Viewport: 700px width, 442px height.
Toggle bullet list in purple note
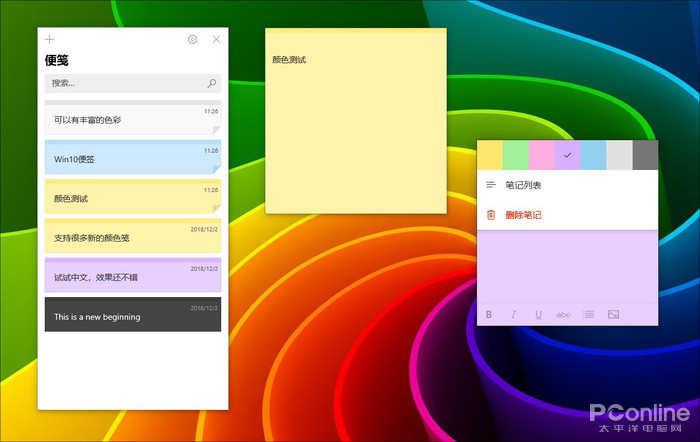click(588, 314)
